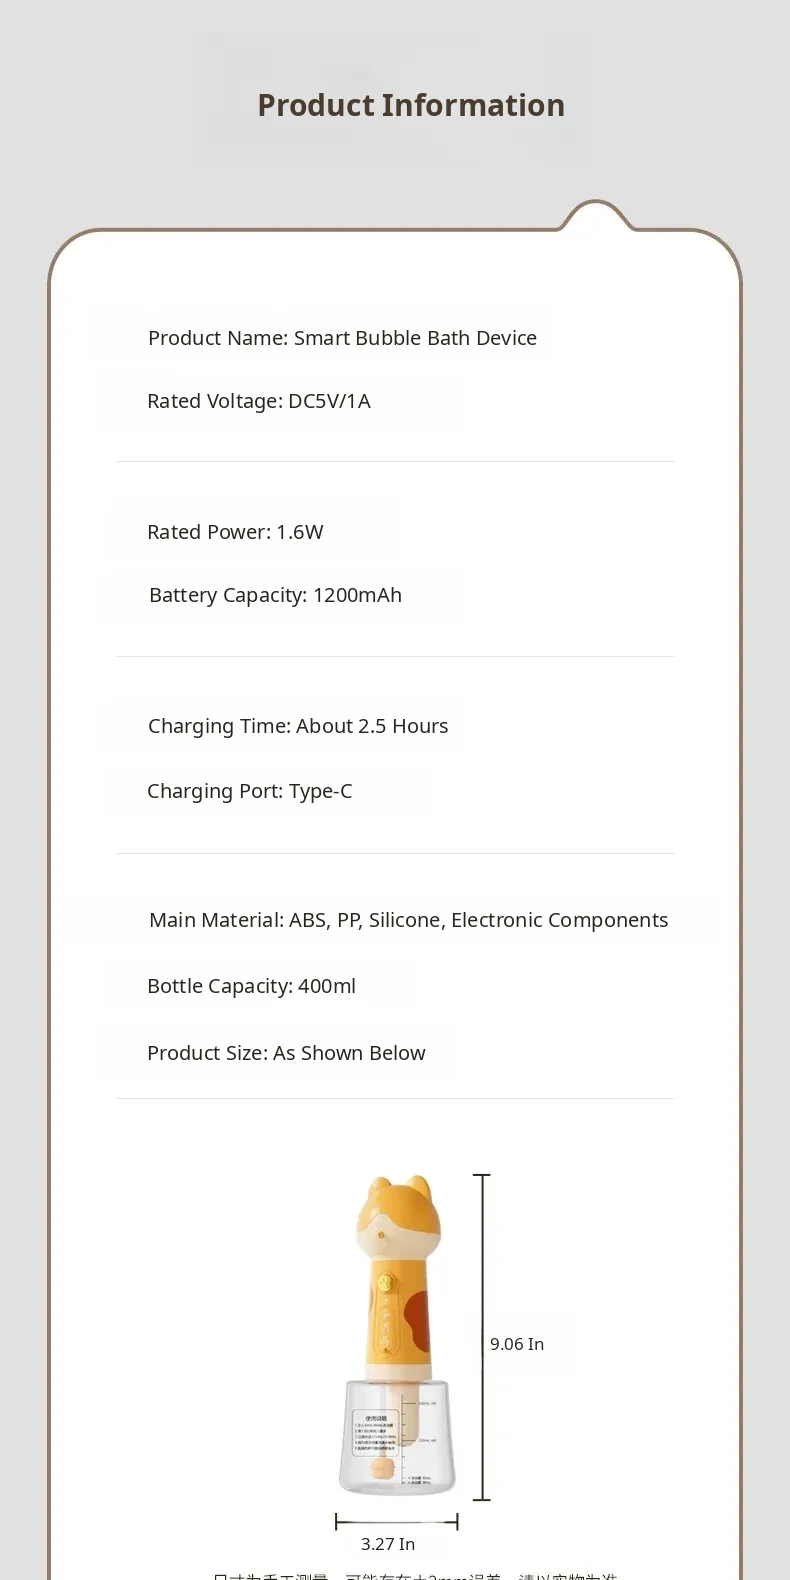Click the "Product Information" heading
The height and width of the screenshot is (1580, 790).
[x=411, y=105]
